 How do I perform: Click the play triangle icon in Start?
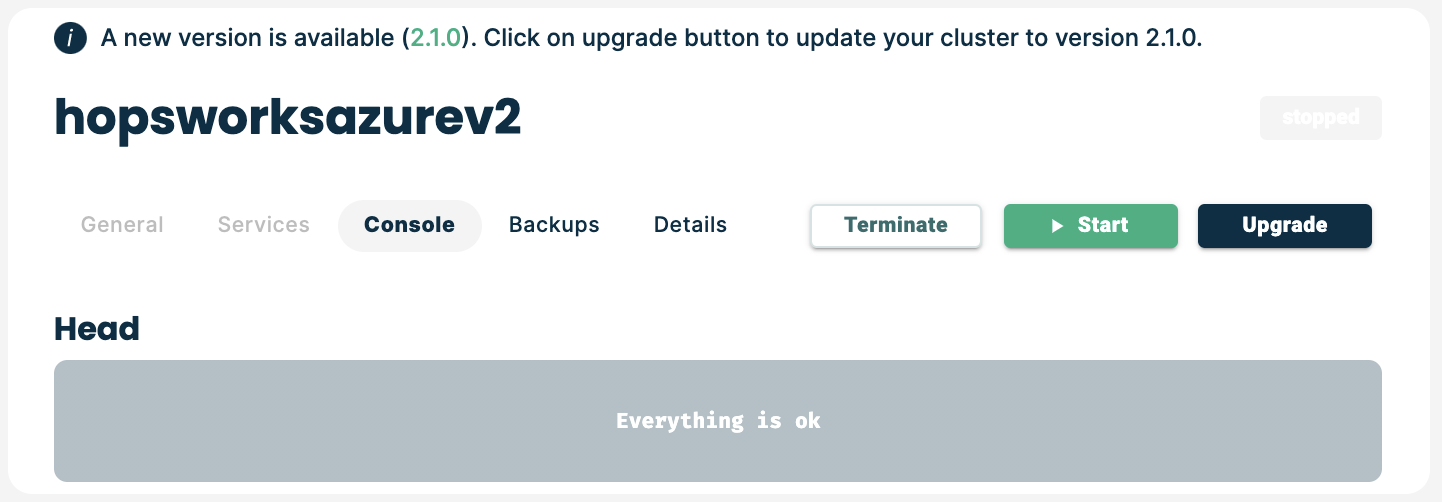[1057, 226]
